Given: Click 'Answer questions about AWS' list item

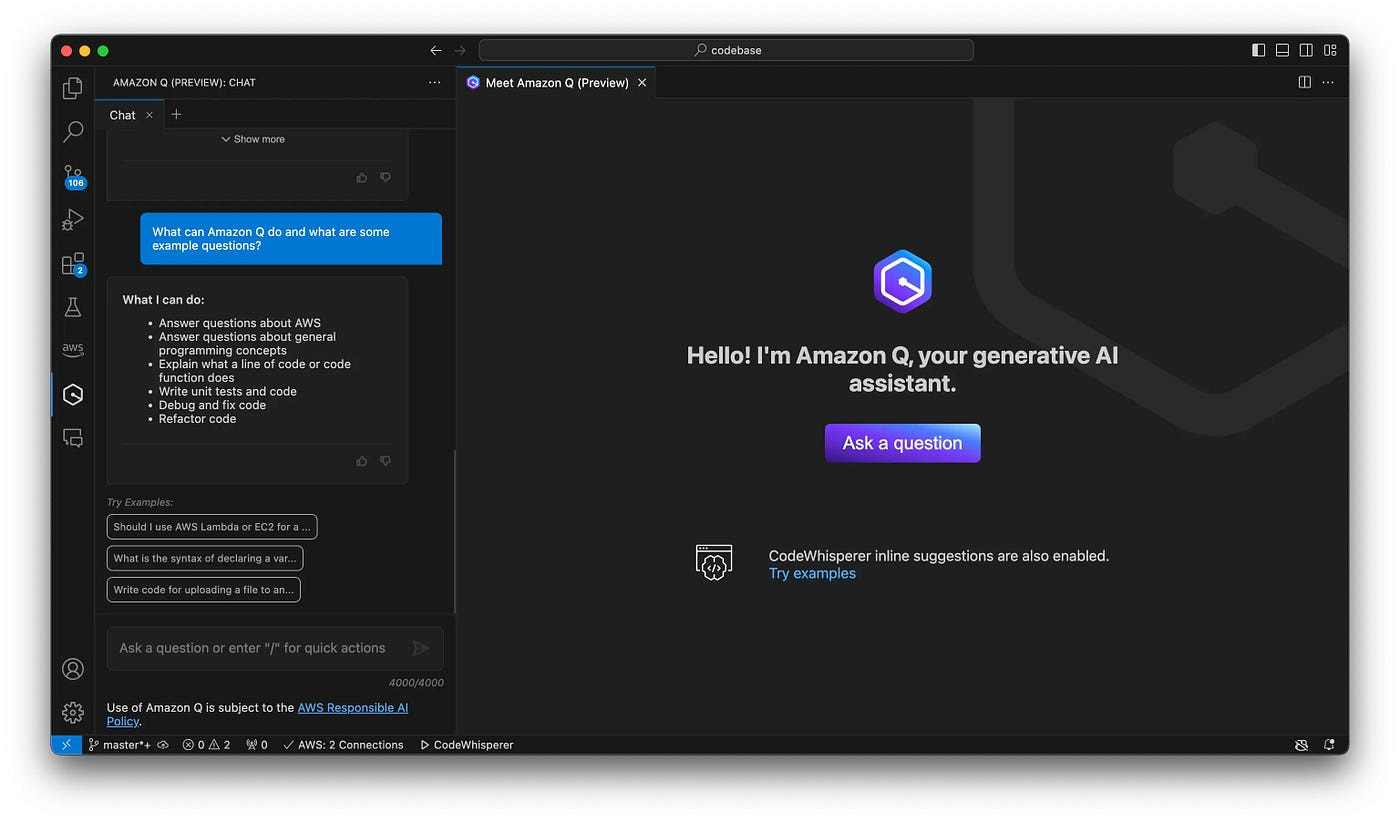Looking at the screenshot, I should pyautogui.click(x=240, y=323).
